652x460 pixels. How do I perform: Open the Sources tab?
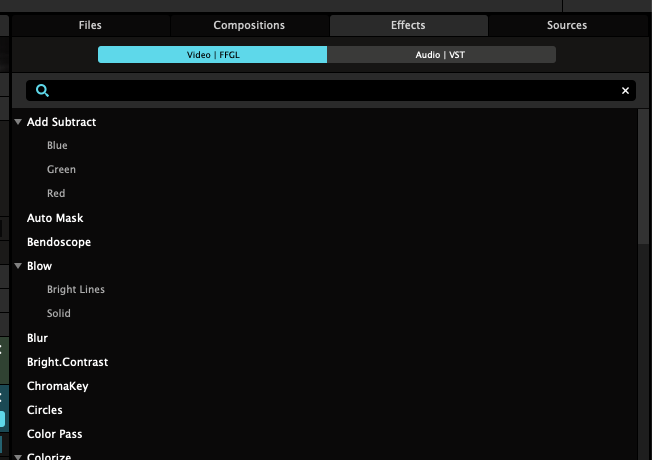click(x=567, y=25)
